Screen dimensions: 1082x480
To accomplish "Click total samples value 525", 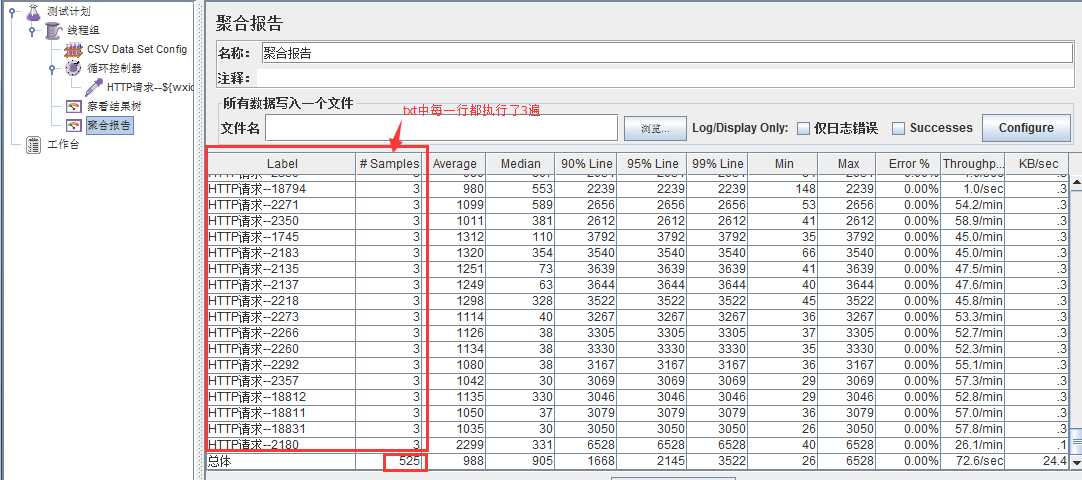I will [409, 461].
